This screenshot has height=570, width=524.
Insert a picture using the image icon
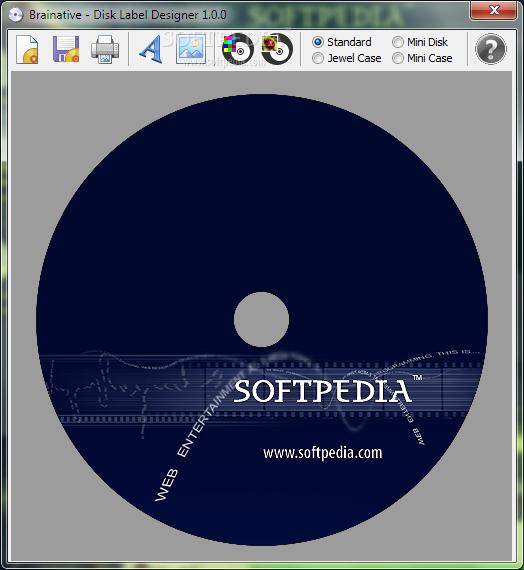click(x=191, y=49)
